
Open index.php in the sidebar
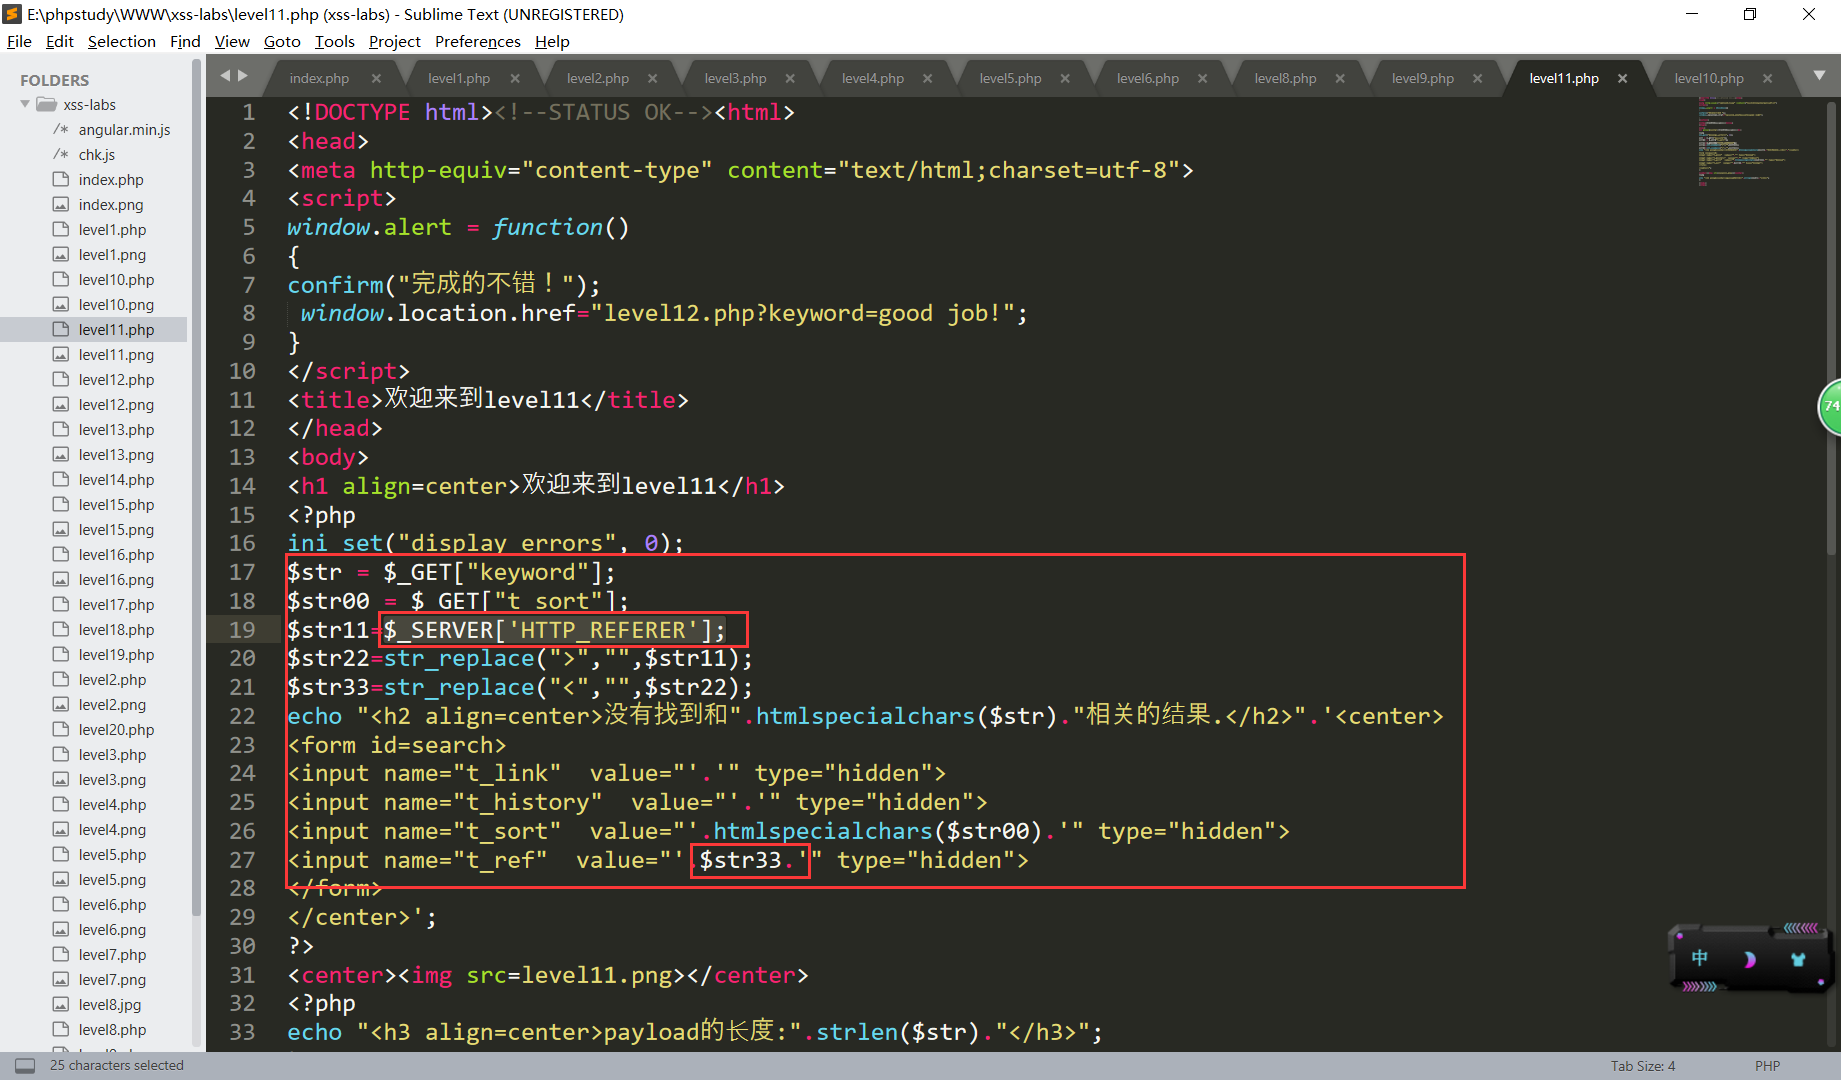(111, 180)
